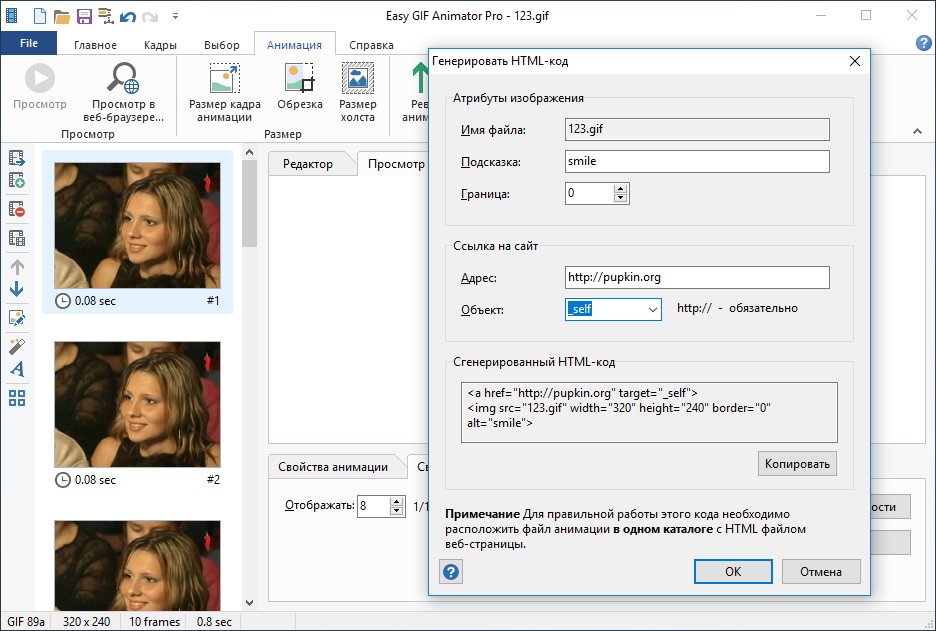Click the help icon in ribbon corner
This screenshot has width=936, height=631.
923,43
